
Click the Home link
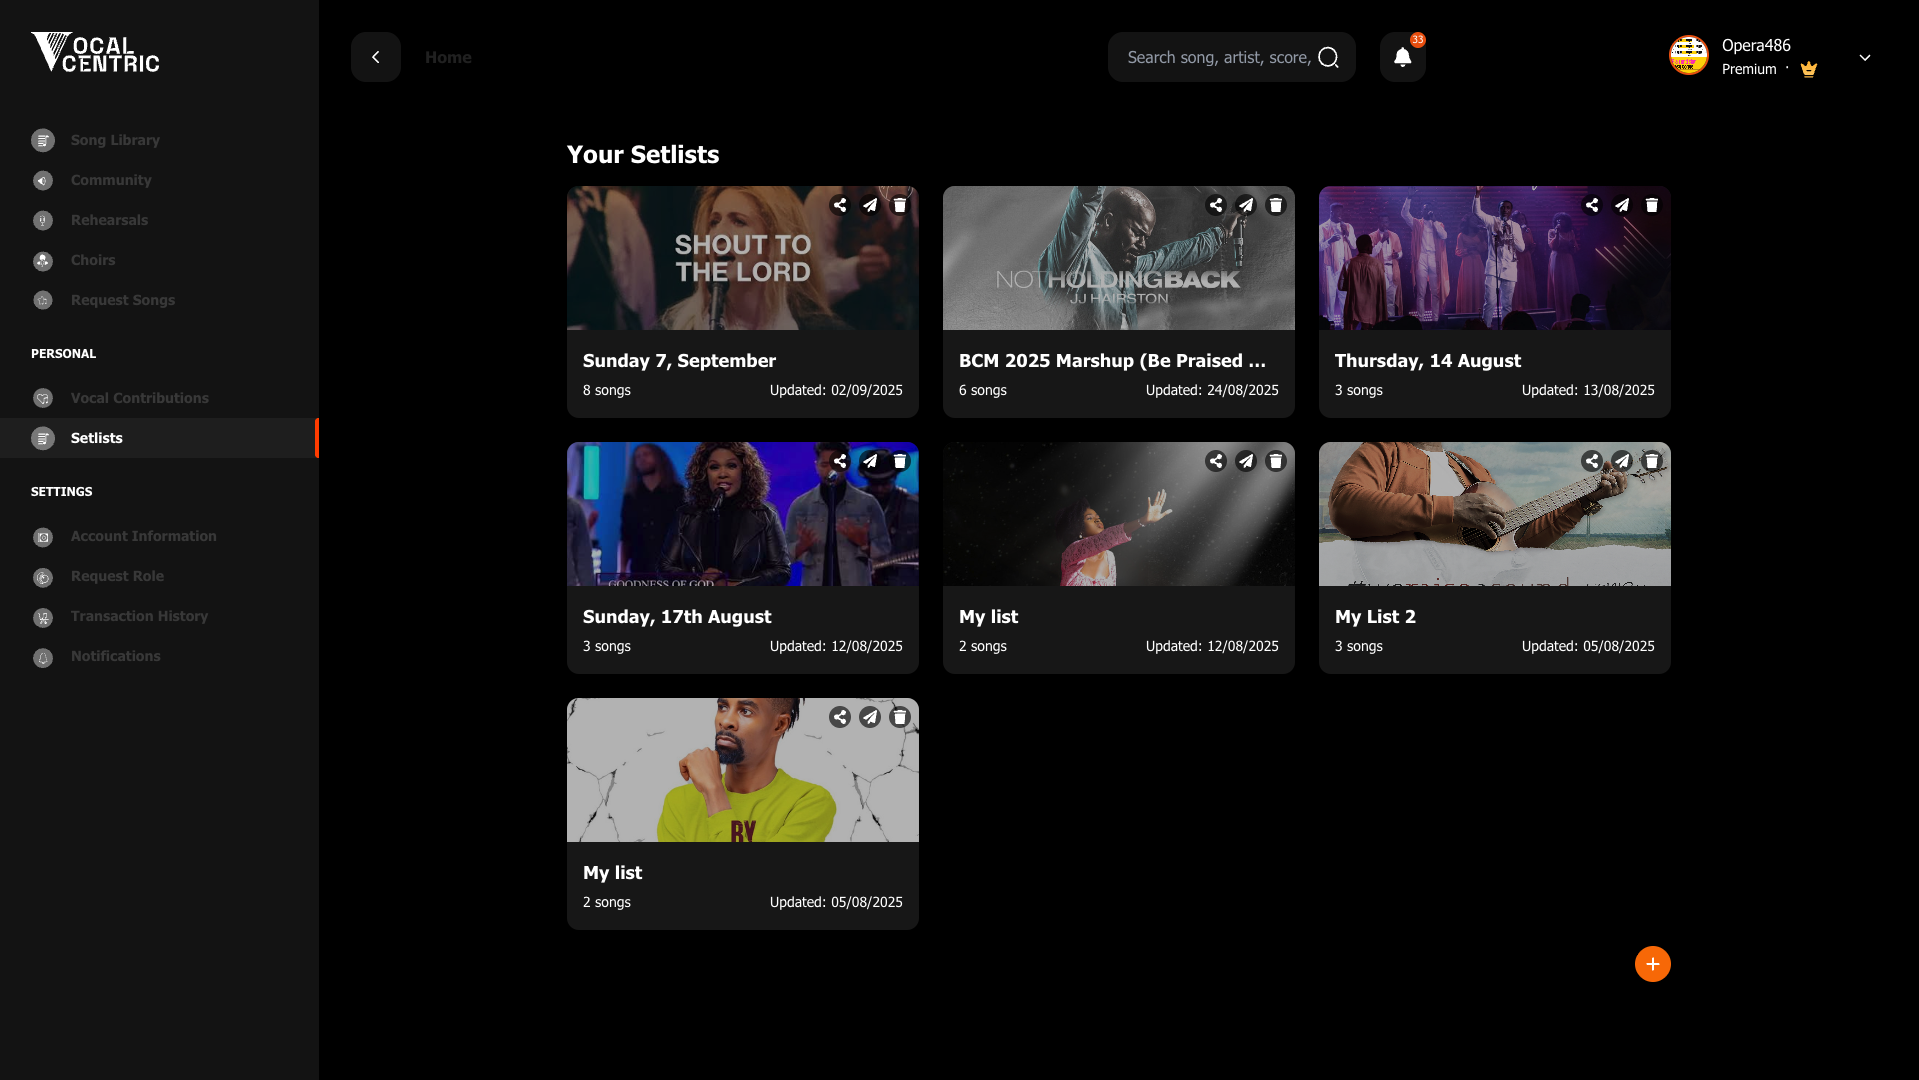448,57
